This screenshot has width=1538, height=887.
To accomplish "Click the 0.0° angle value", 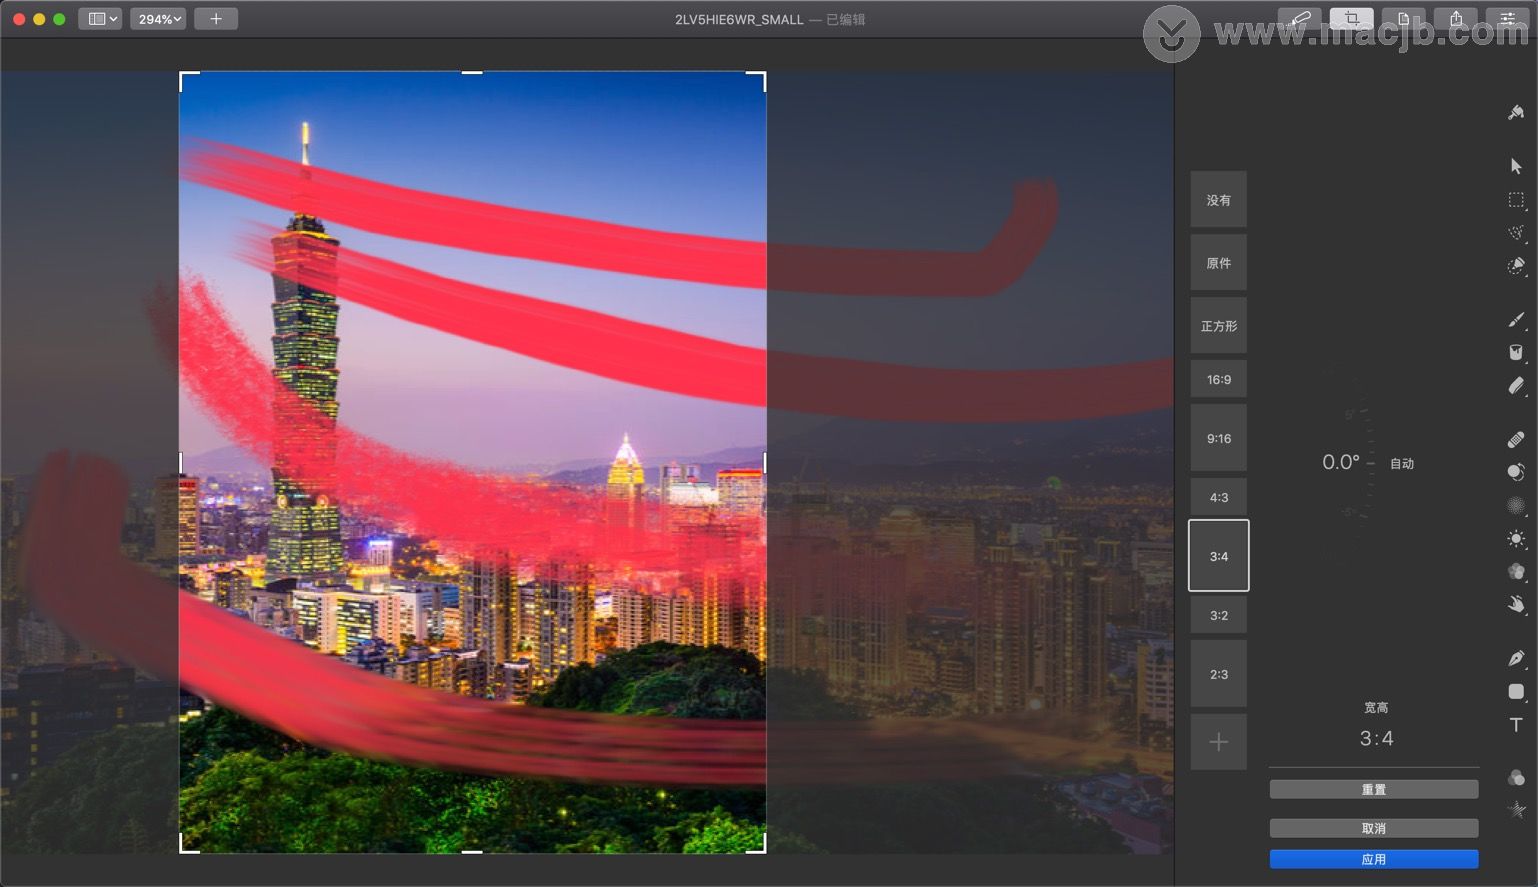I will tap(1341, 462).
